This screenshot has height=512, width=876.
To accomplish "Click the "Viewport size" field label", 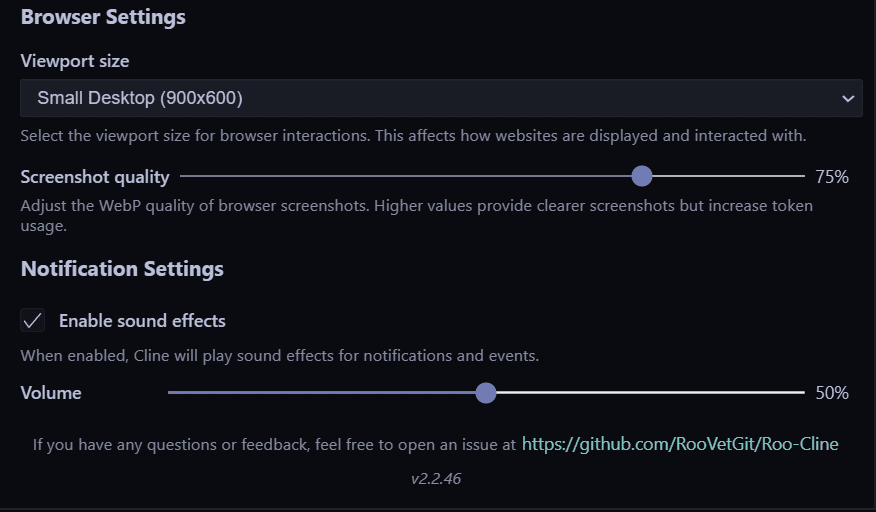I will point(75,61).
